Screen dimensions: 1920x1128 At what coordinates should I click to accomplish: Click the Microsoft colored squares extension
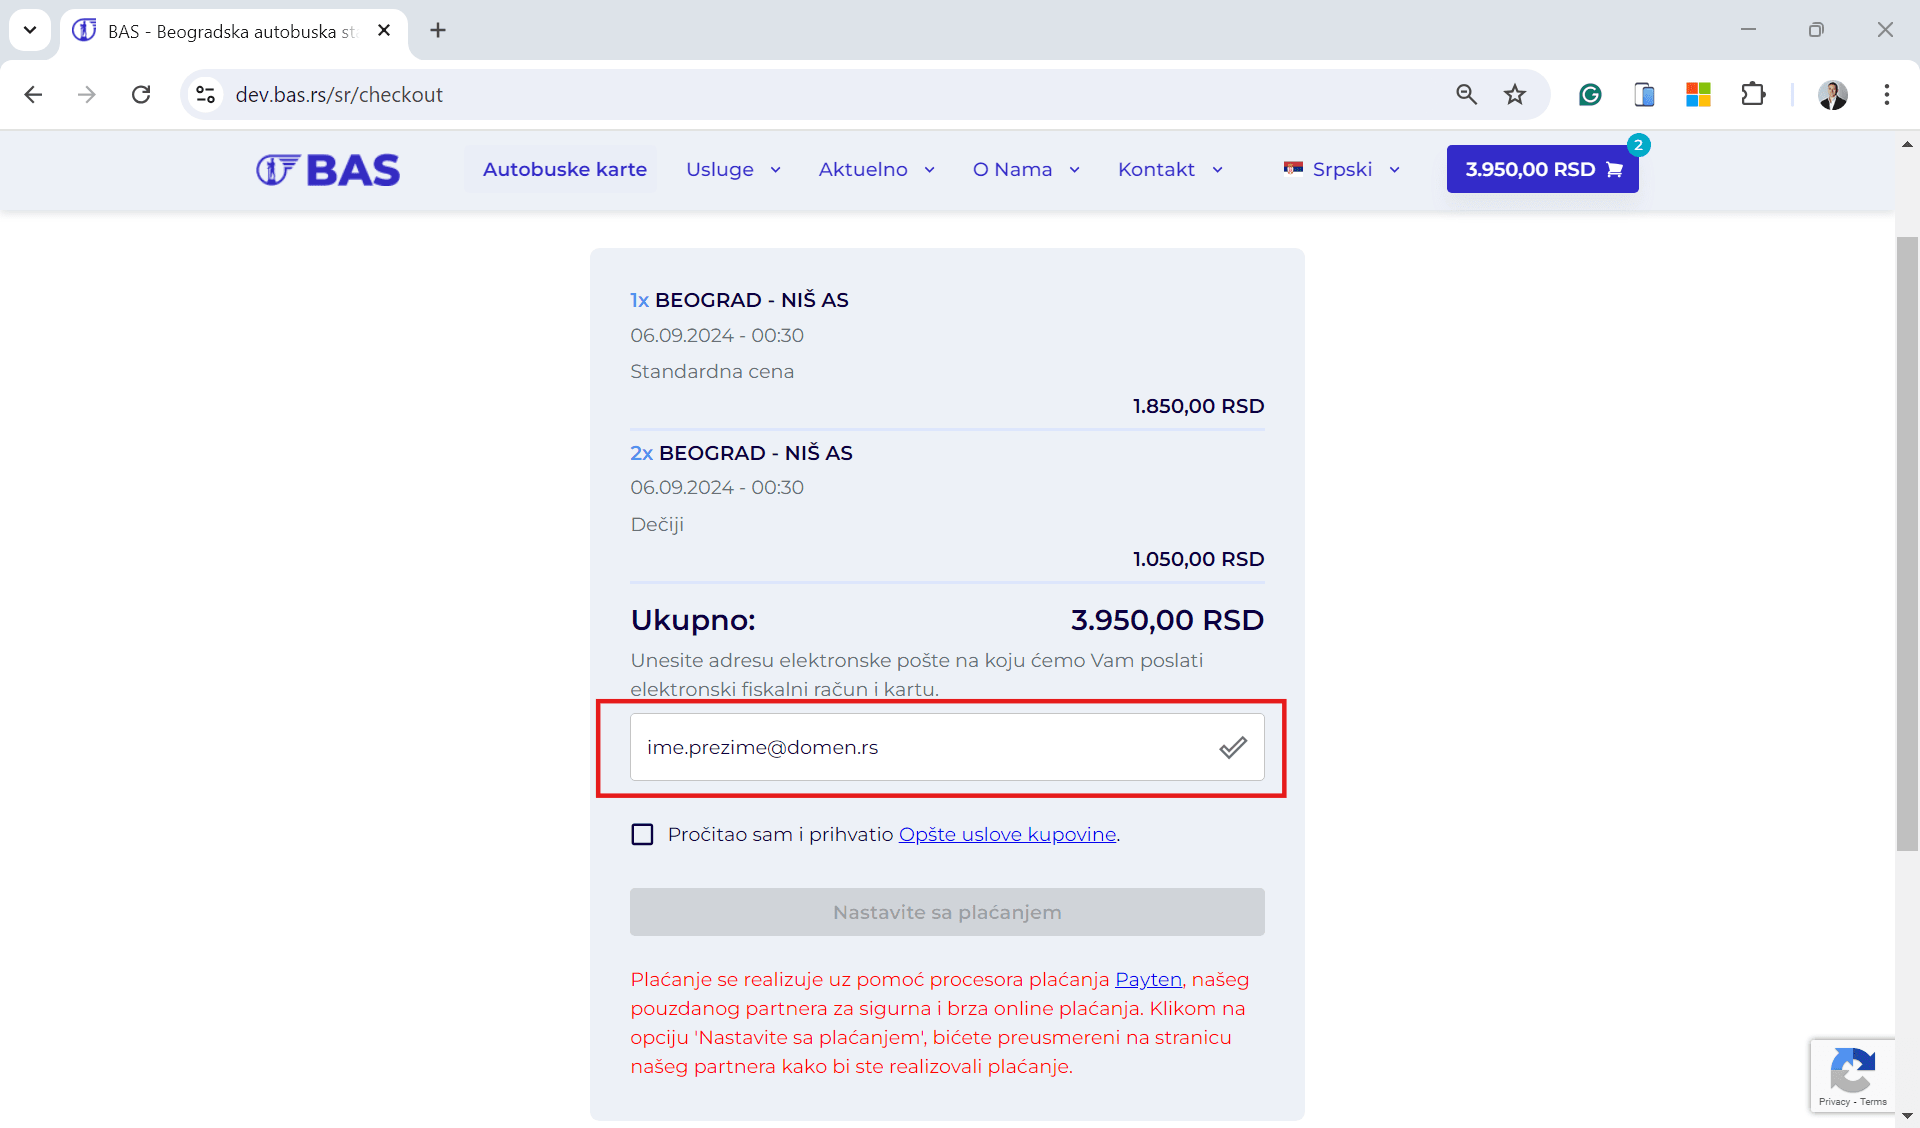click(1698, 94)
